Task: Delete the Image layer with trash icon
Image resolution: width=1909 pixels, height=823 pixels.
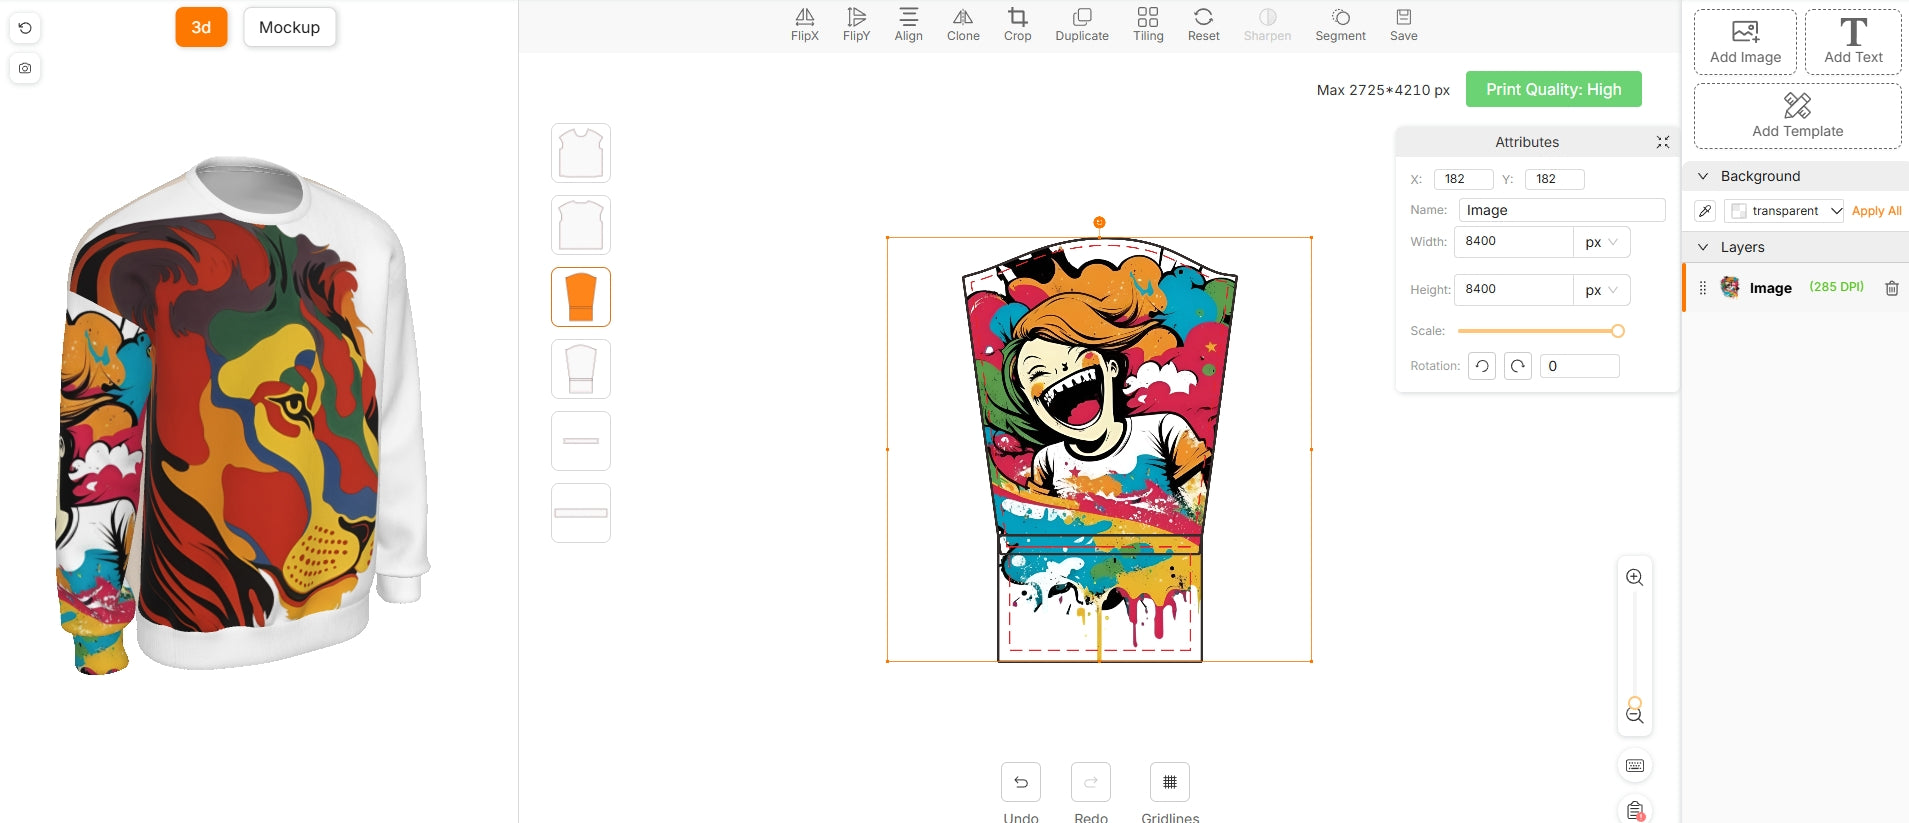Action: (x=1891, y=288)
